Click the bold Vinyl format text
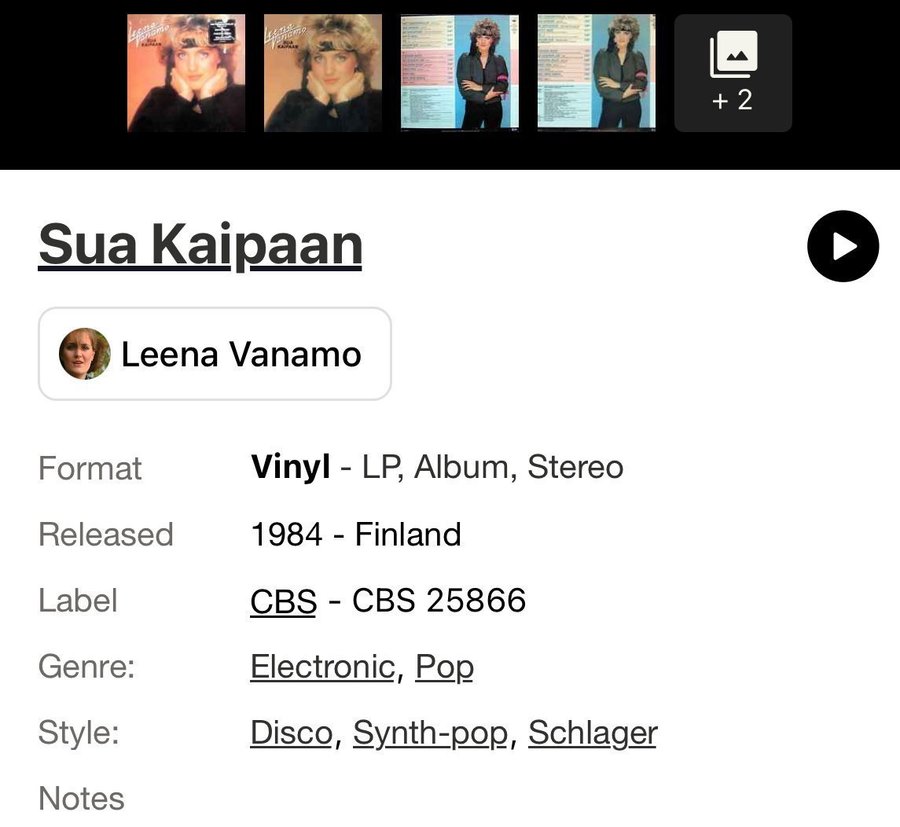Viewport: 900px width, 827px height. 290,468
